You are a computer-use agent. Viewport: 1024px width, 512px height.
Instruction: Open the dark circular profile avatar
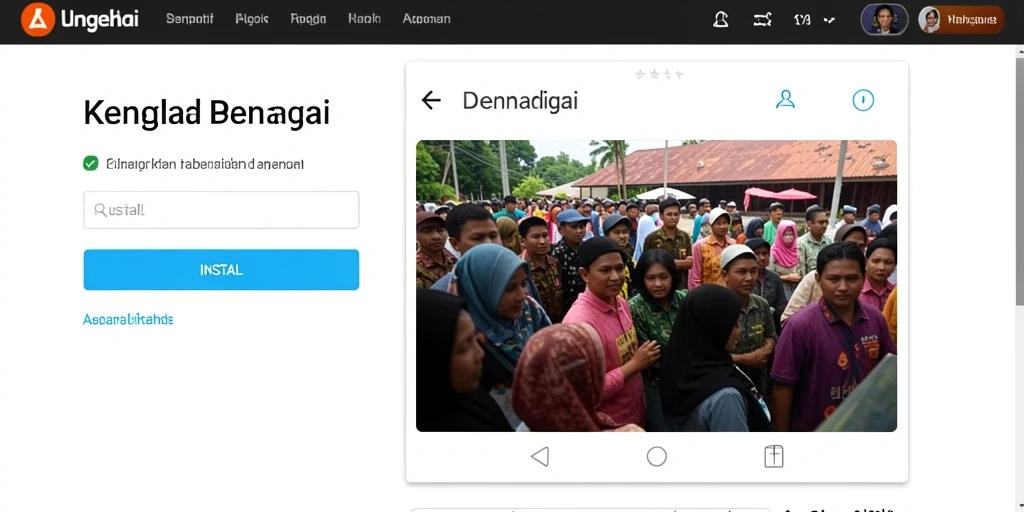[884, 20]
